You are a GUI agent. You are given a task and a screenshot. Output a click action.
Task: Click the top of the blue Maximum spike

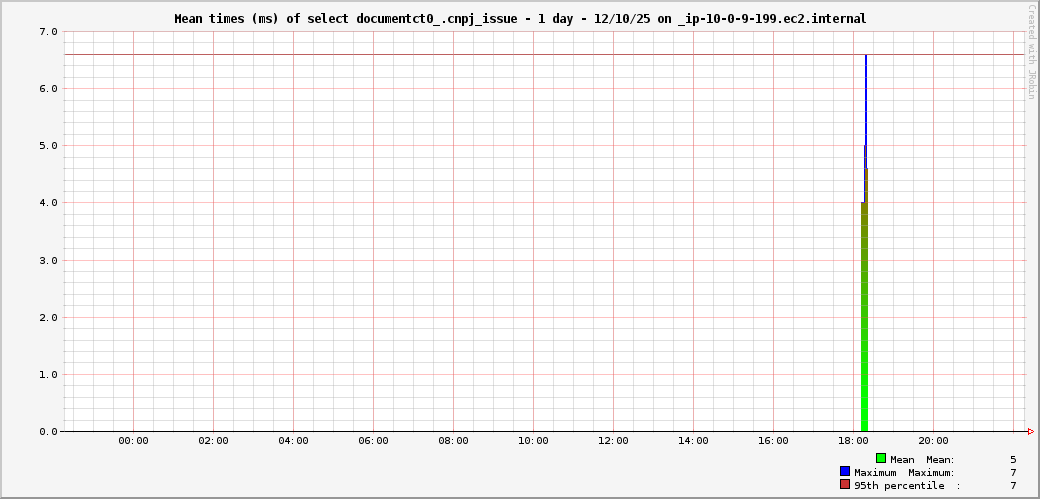pos(866,57)
